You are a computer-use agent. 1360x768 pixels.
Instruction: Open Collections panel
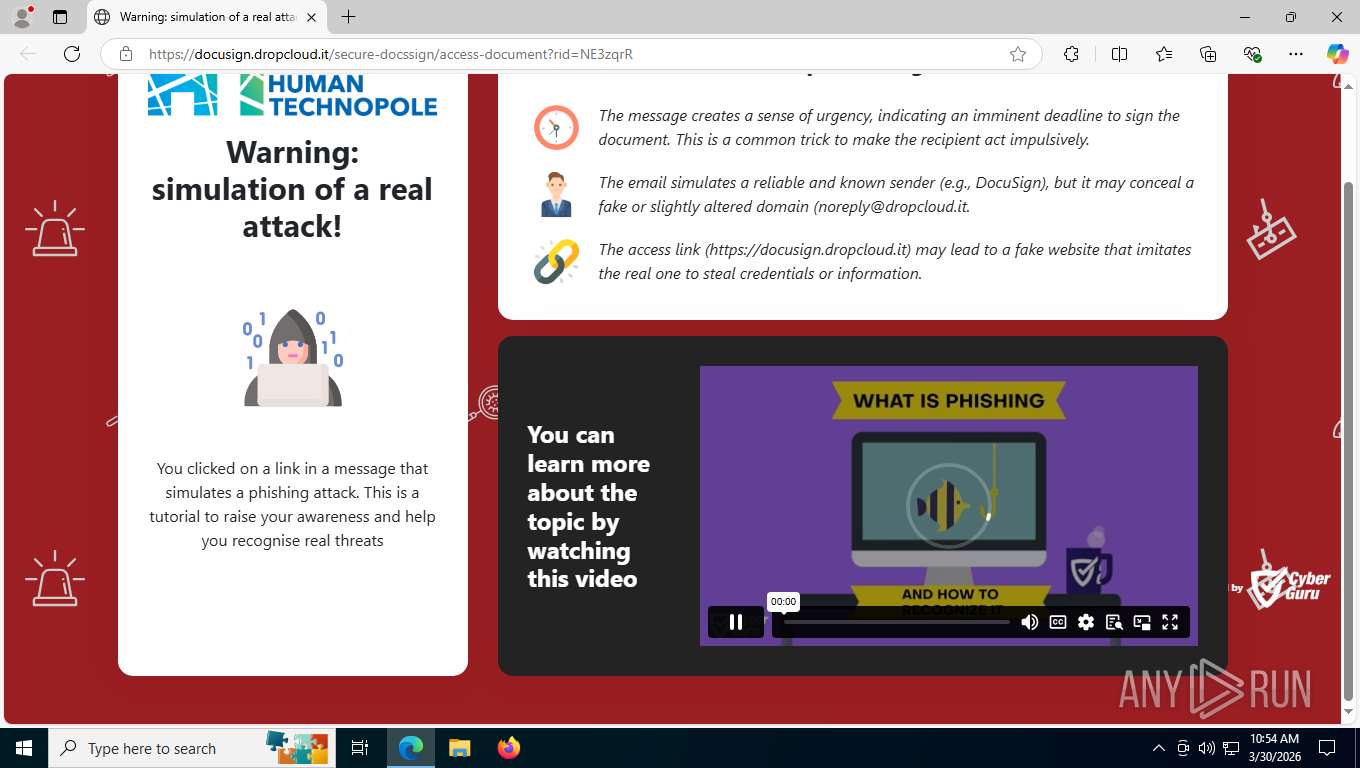(1208, 54)
